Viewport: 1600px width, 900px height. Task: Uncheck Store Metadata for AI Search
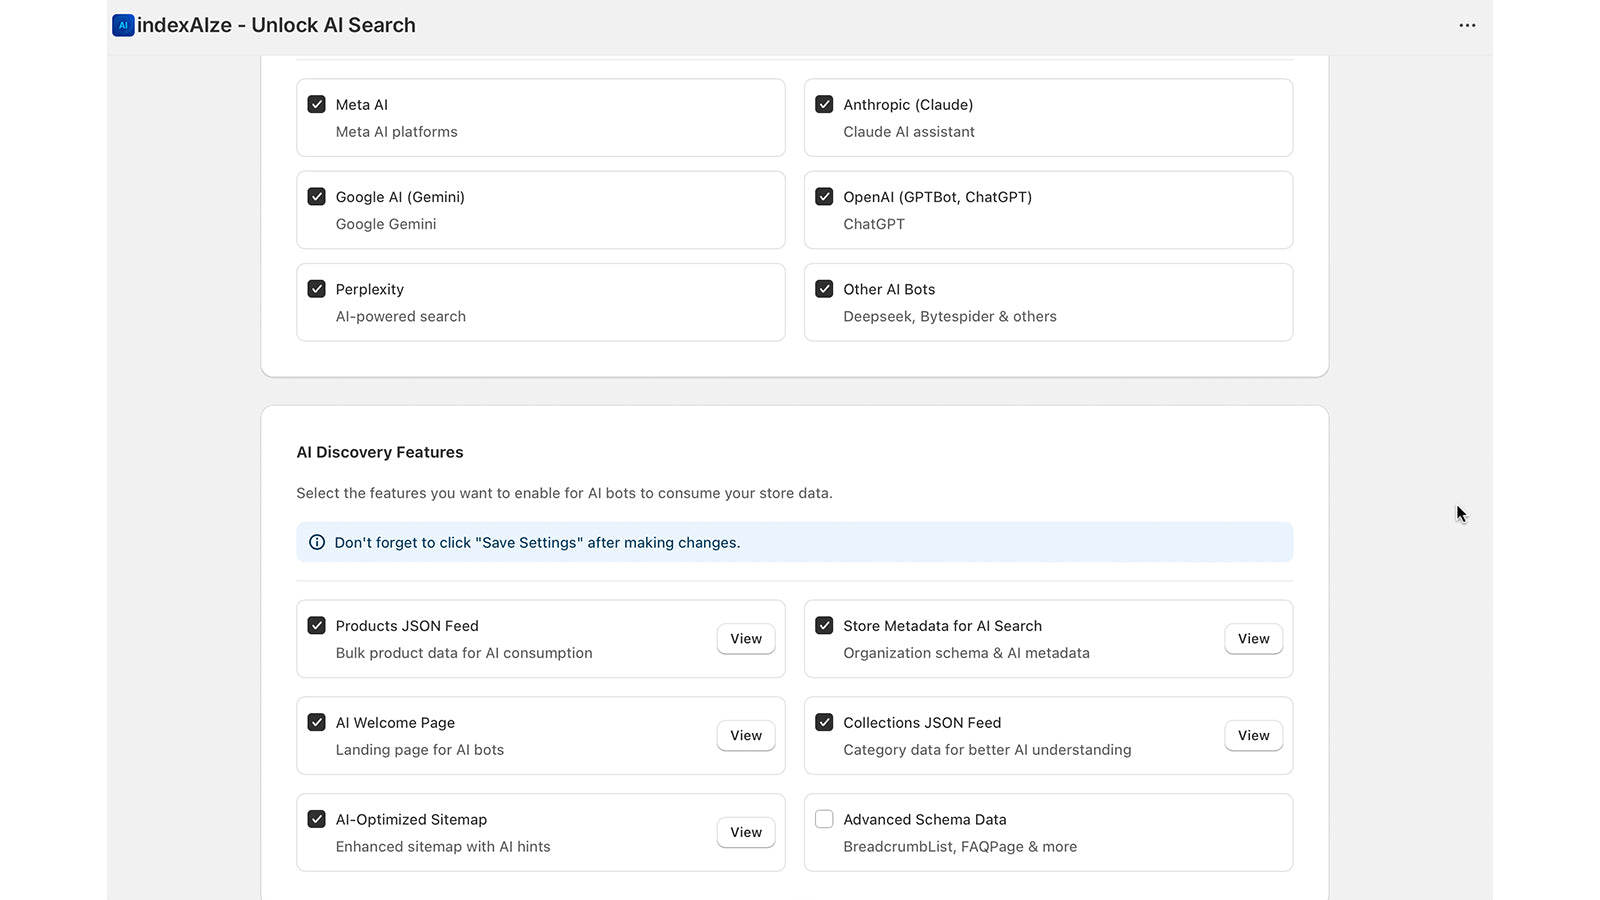pyautogui.click(x=824, y=626)
